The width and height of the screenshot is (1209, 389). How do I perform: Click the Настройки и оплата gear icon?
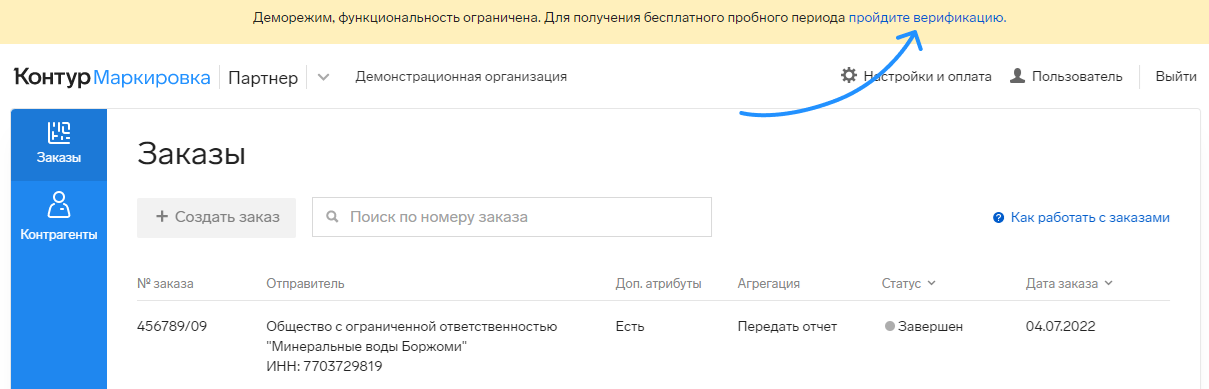coord(849,76)
